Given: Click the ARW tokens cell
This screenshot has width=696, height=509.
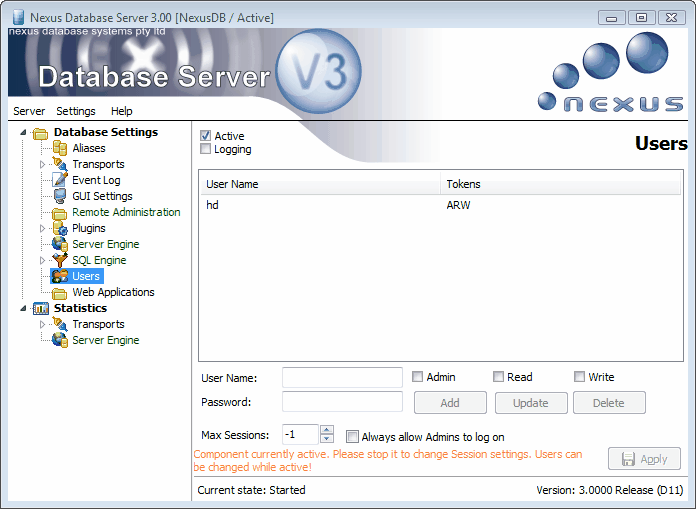Looking at the screenshot, I should click(x=459, y=205).
